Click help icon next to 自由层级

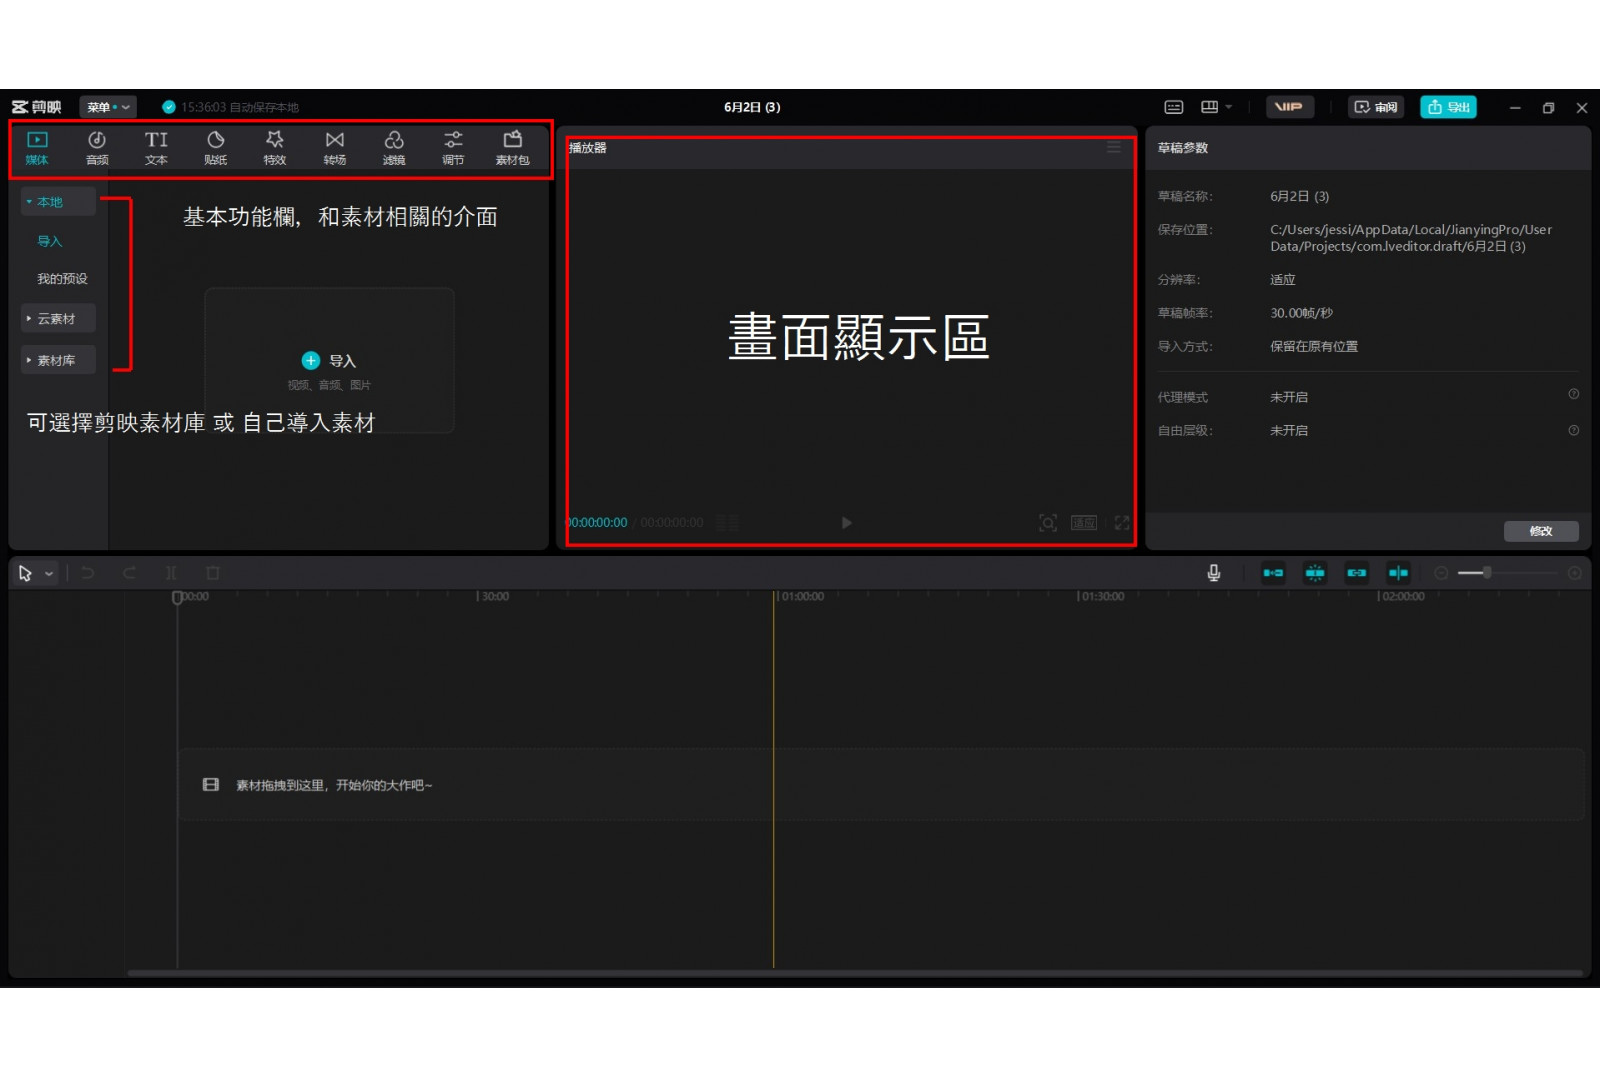point(1574,431)
